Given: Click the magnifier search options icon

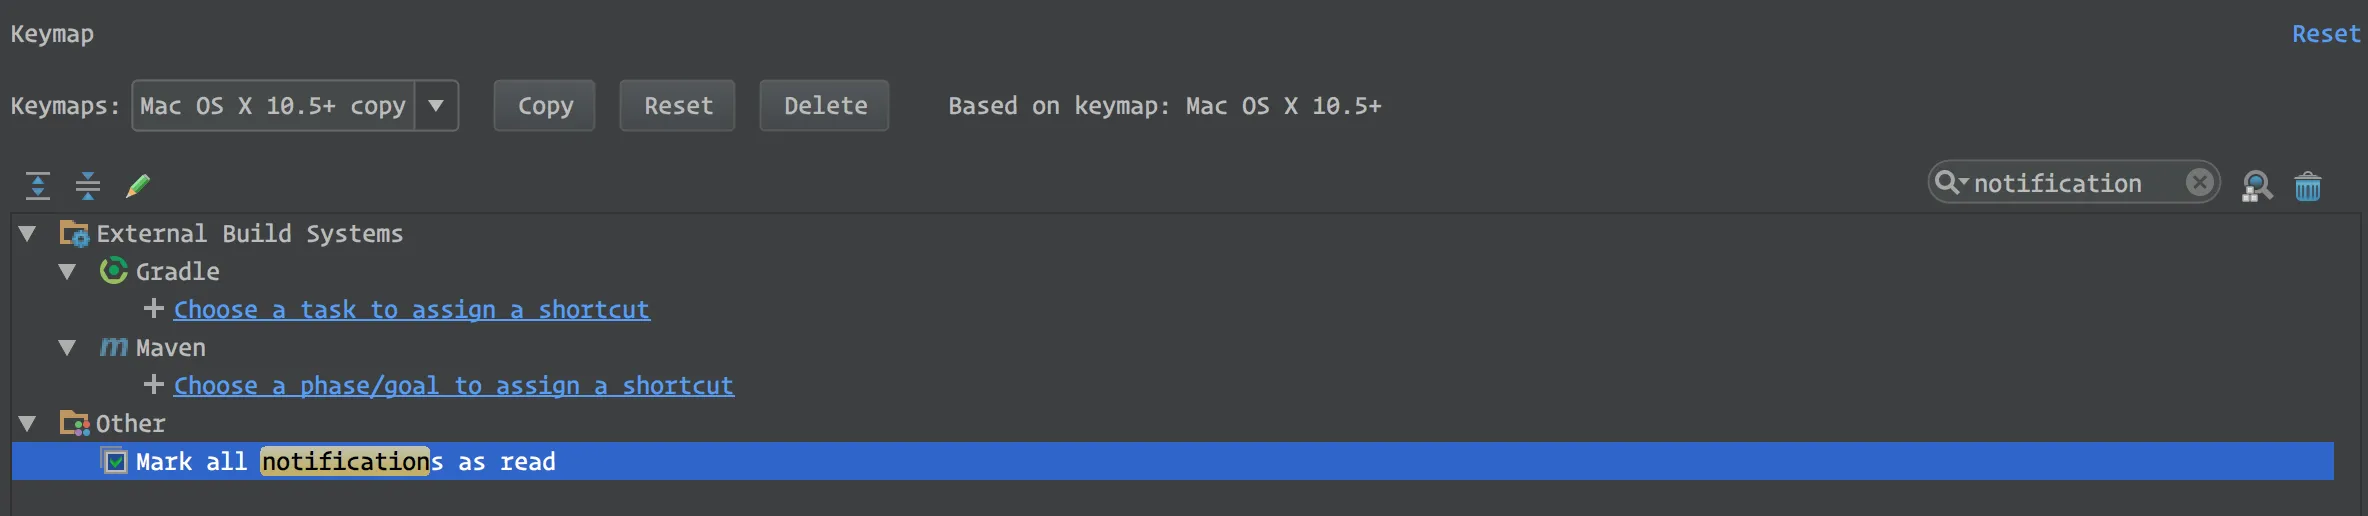Looking at the screenshot, I should pos(1948,182).
